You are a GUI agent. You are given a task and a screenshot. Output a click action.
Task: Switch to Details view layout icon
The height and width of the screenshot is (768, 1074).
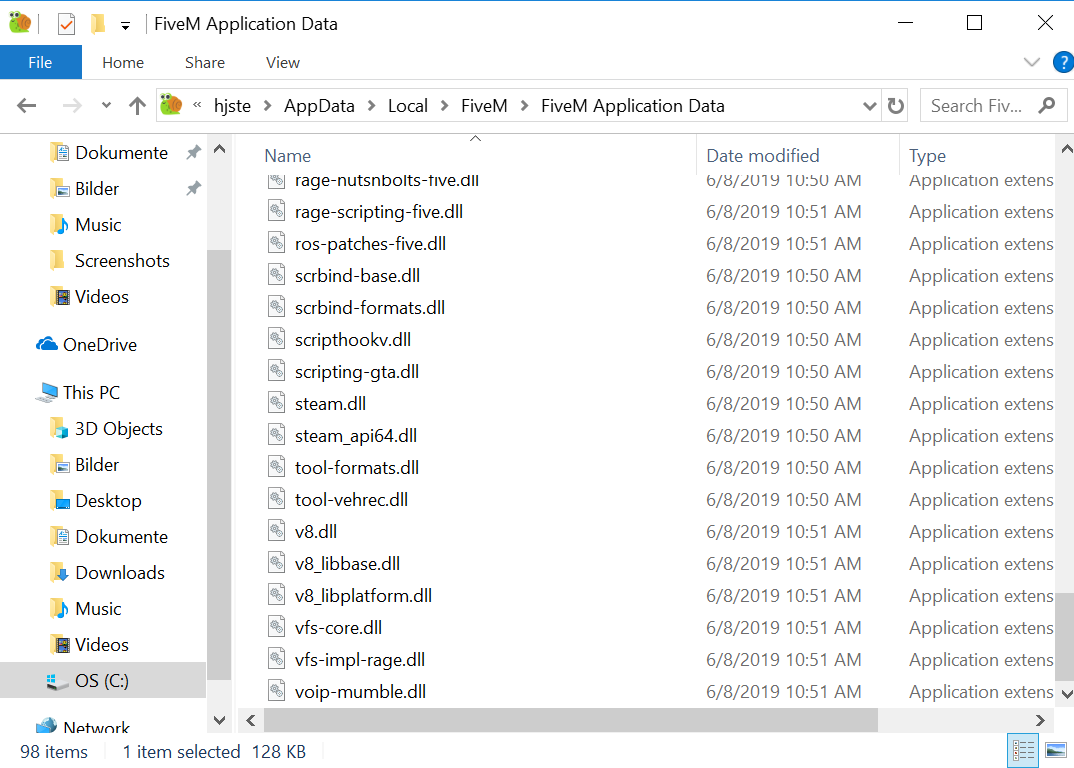pyautogui.click(x=1023, y=751)
